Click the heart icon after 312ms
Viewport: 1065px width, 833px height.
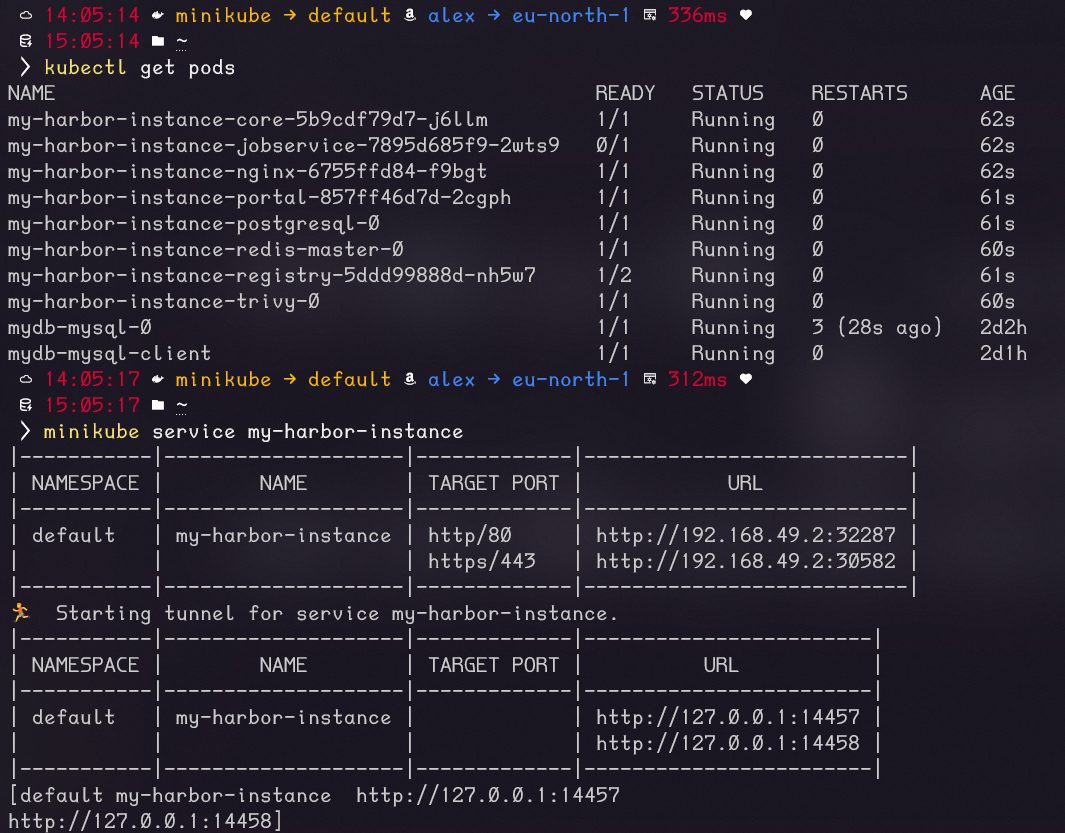[x=746, y=379]
